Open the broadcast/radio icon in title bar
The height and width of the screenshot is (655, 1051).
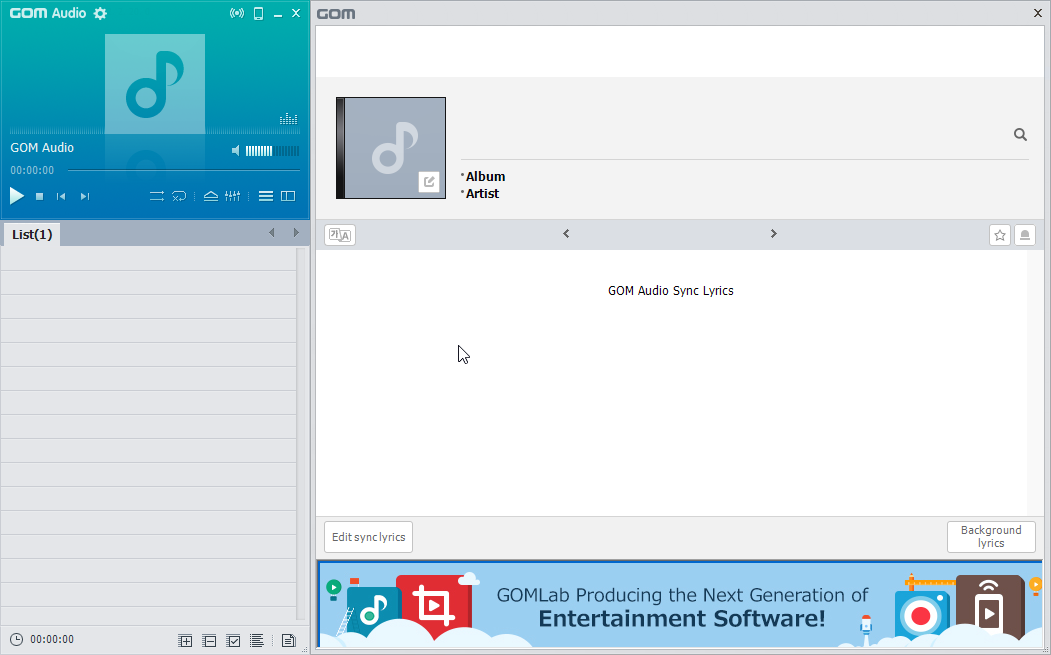pyautogui.click(x=237, y=13)
